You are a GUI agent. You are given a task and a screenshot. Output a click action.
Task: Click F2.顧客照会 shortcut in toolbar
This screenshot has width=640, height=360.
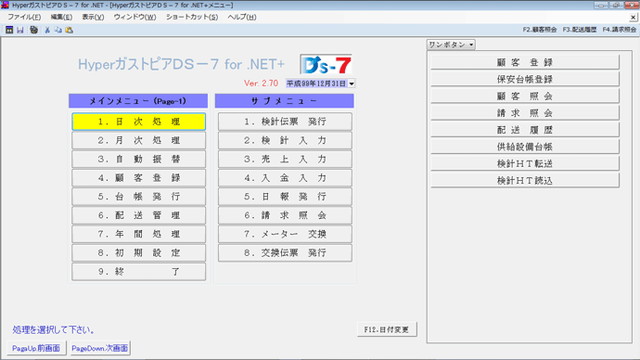(x=540, y=30)
